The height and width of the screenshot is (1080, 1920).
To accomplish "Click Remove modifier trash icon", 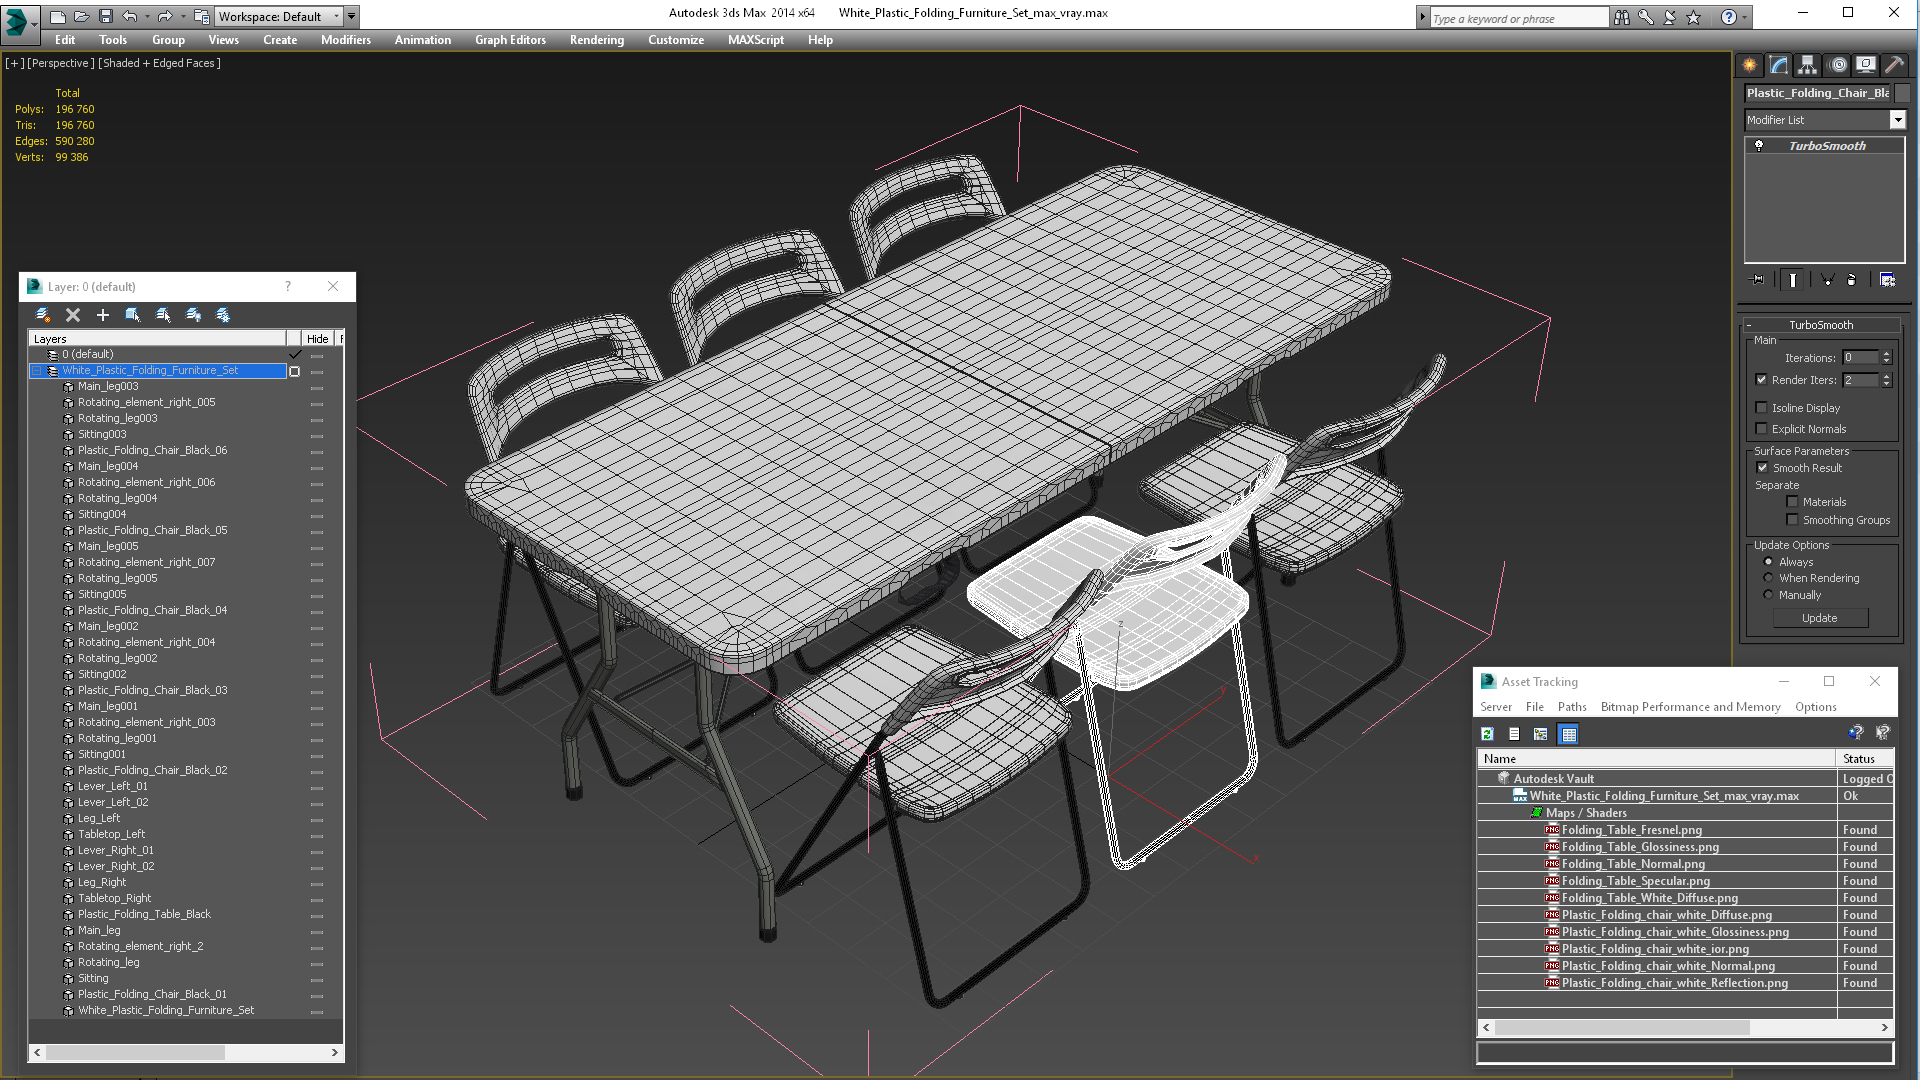I will [x=1851, y=280].
